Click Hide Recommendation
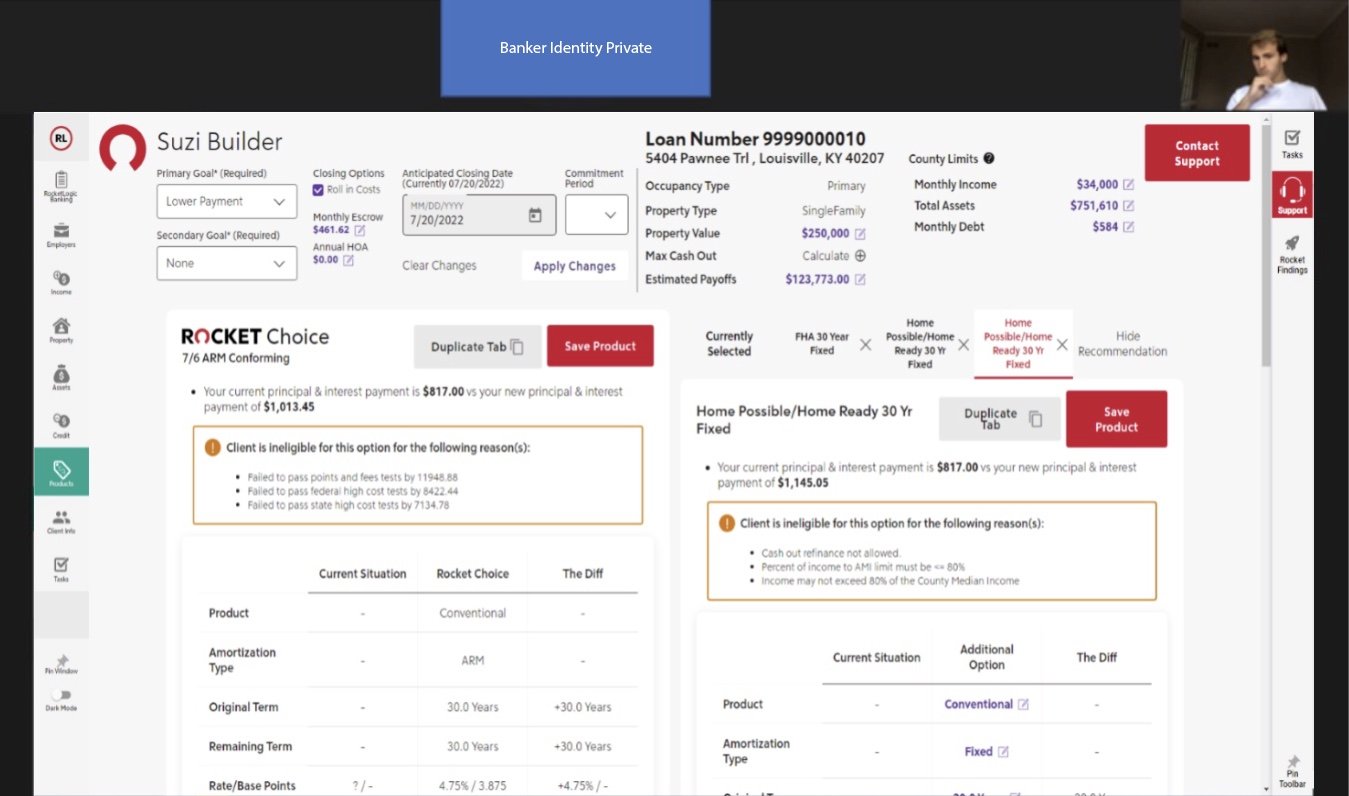Screen dimensions: 1349x796 (1123, 344)
